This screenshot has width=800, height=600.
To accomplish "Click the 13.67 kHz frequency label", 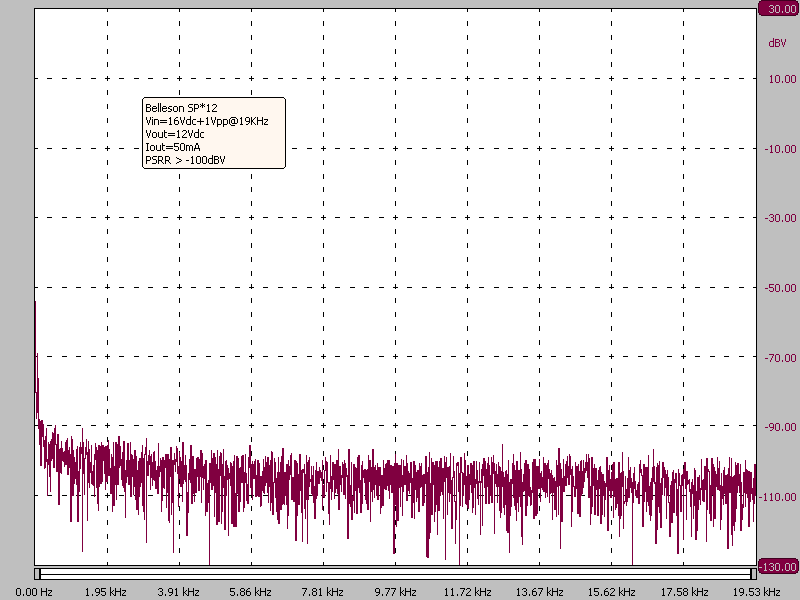I will point(539,592).
